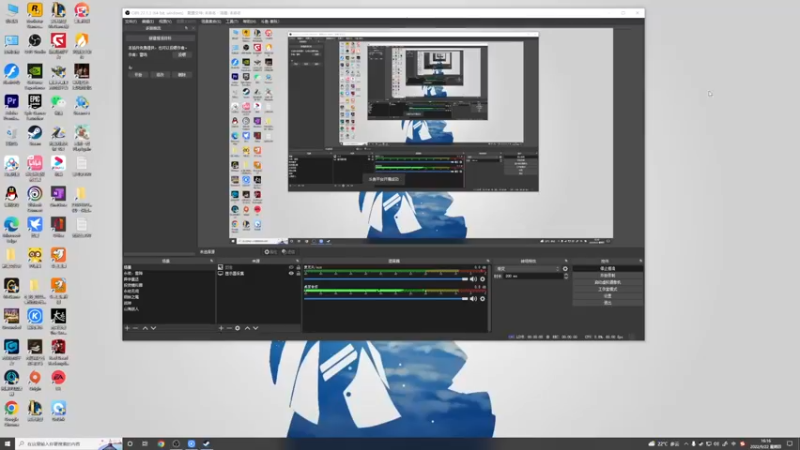
Task: Open the Epic Games Launcher shortcut
Action: pyautogui.click(x=35, y=105)
